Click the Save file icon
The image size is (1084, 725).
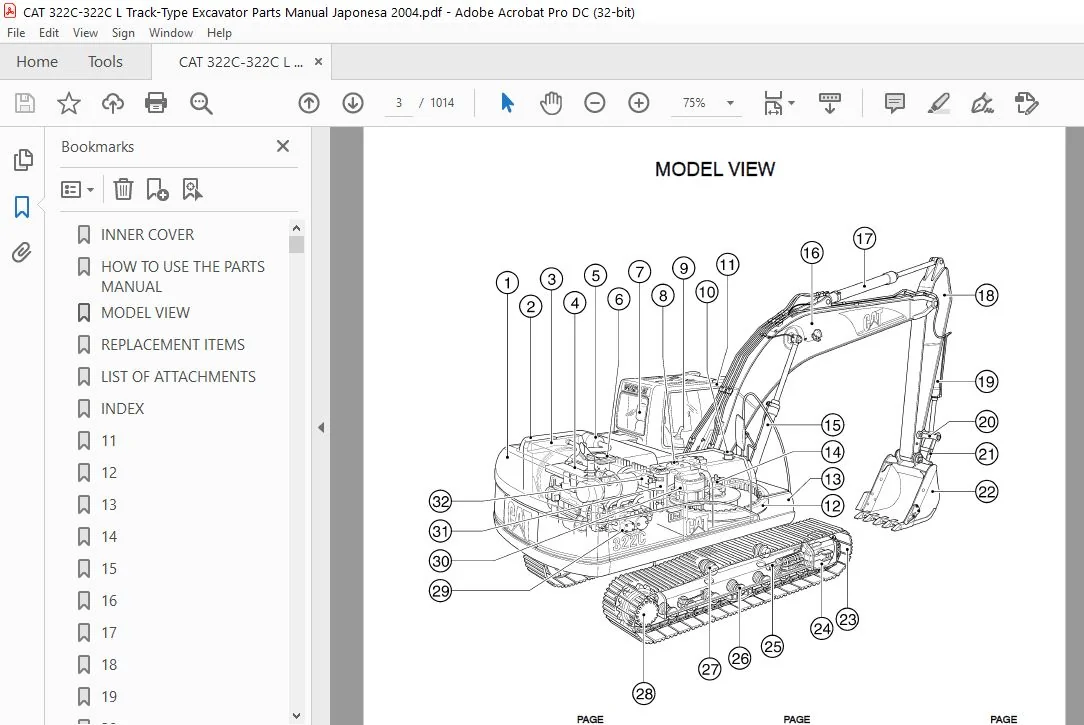click(x=25, y=103)
